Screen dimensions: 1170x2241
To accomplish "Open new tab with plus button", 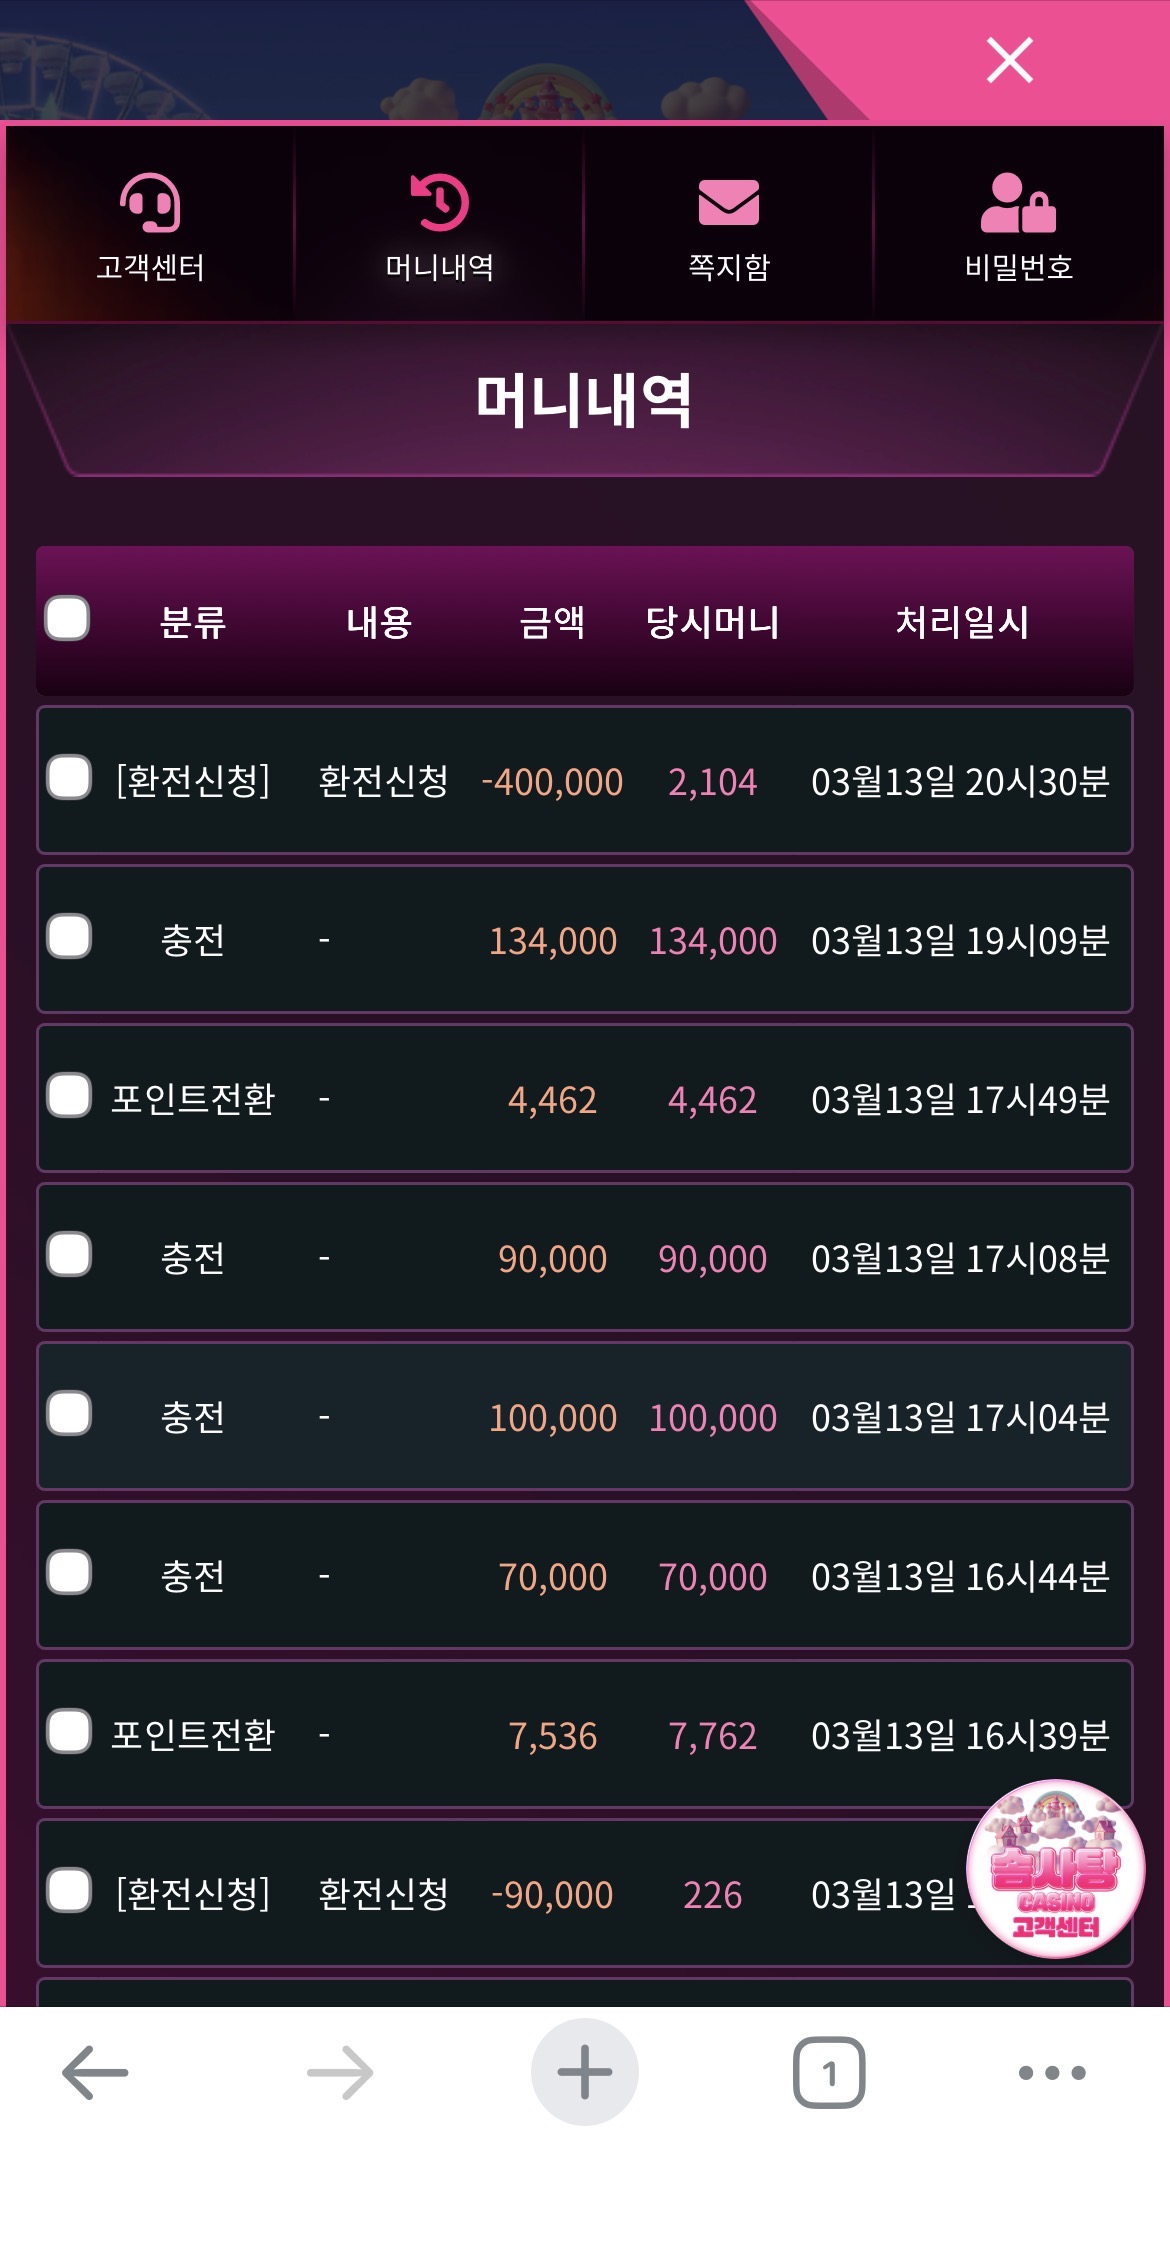I will coord(584,2072).
